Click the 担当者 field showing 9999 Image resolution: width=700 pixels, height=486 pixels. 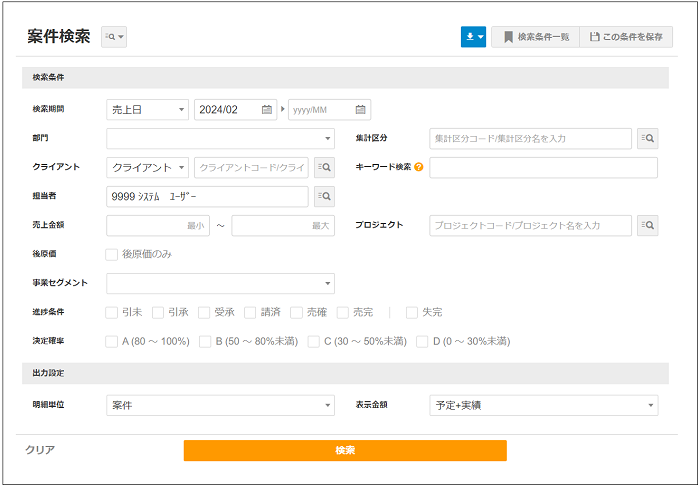tap(207, 196)
